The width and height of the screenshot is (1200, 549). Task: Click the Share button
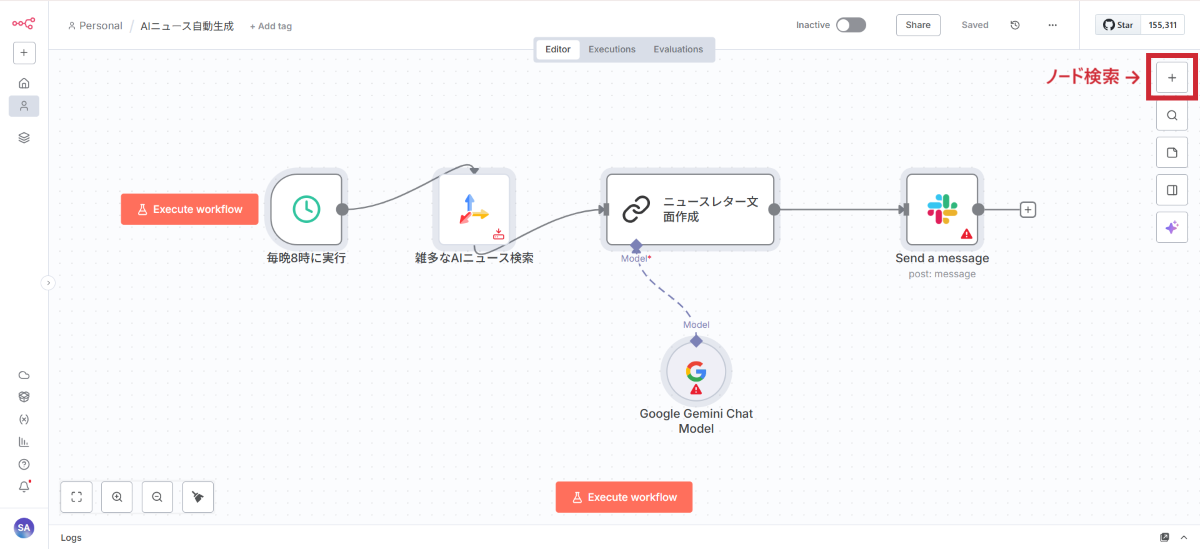tap(917, 25)
